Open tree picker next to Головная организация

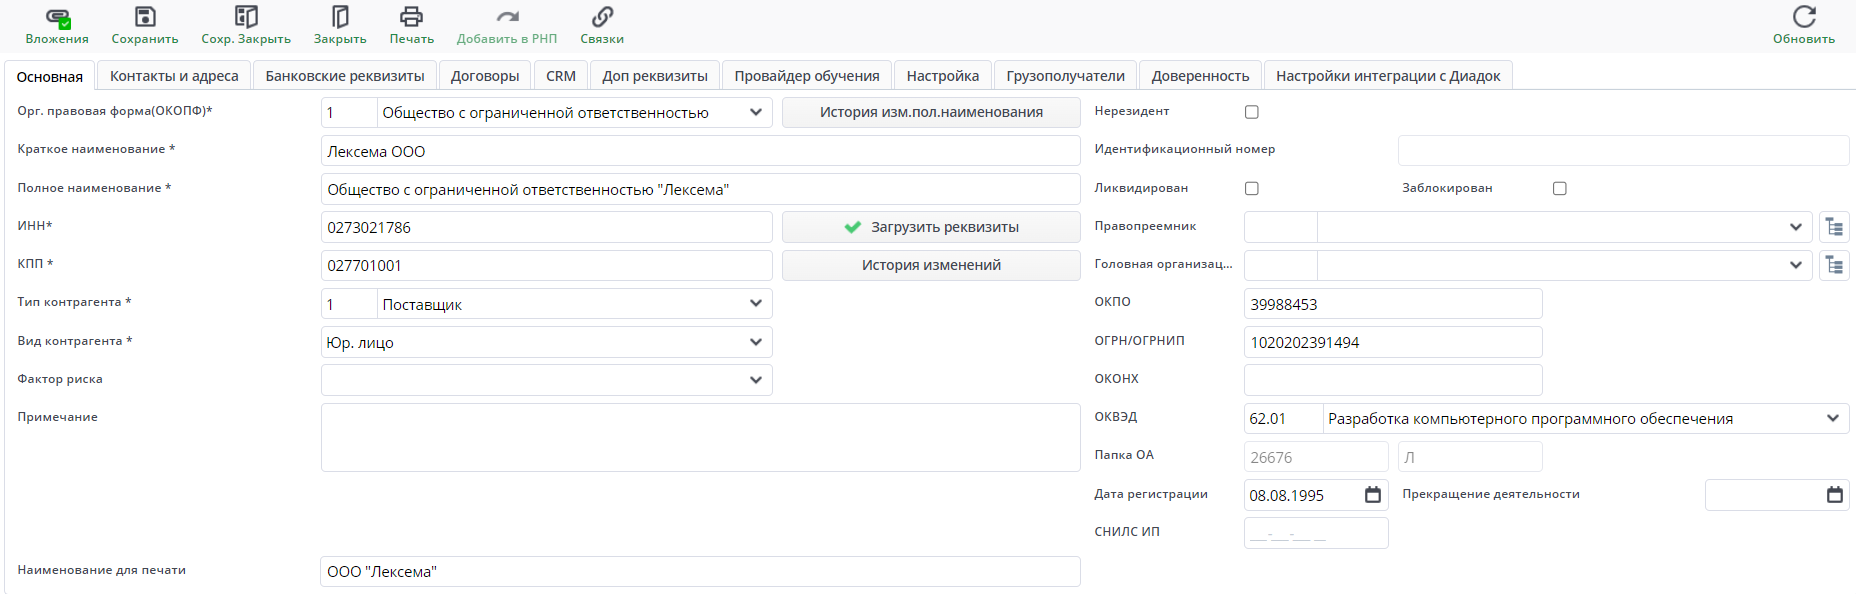coord(1833,265)
